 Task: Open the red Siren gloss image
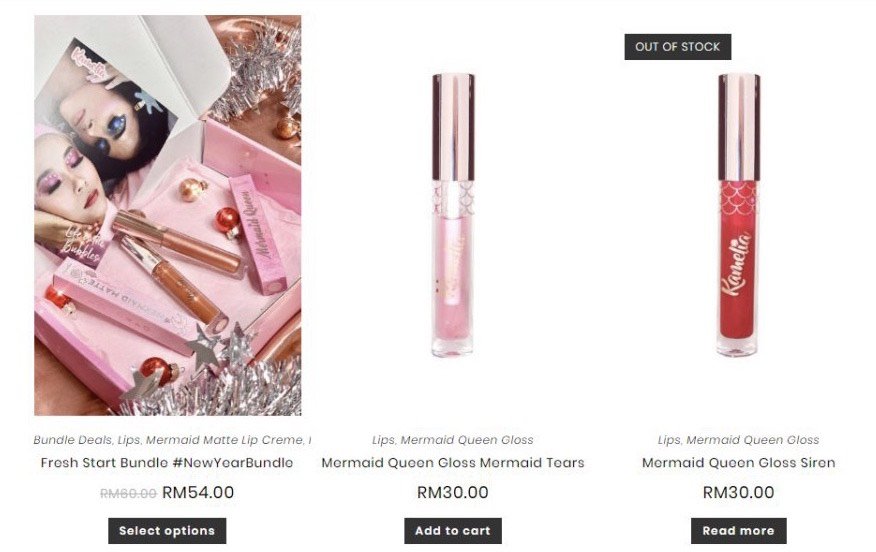coord(739,215)
